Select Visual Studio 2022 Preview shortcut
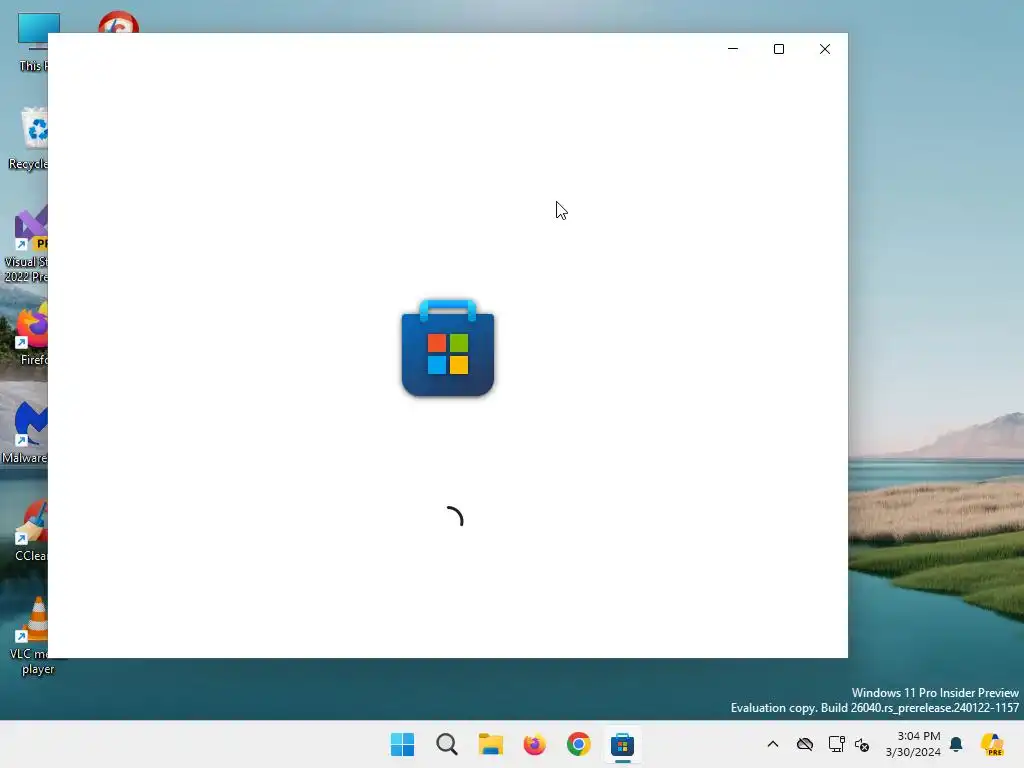 pyautogui.click(x=27, y=244)
